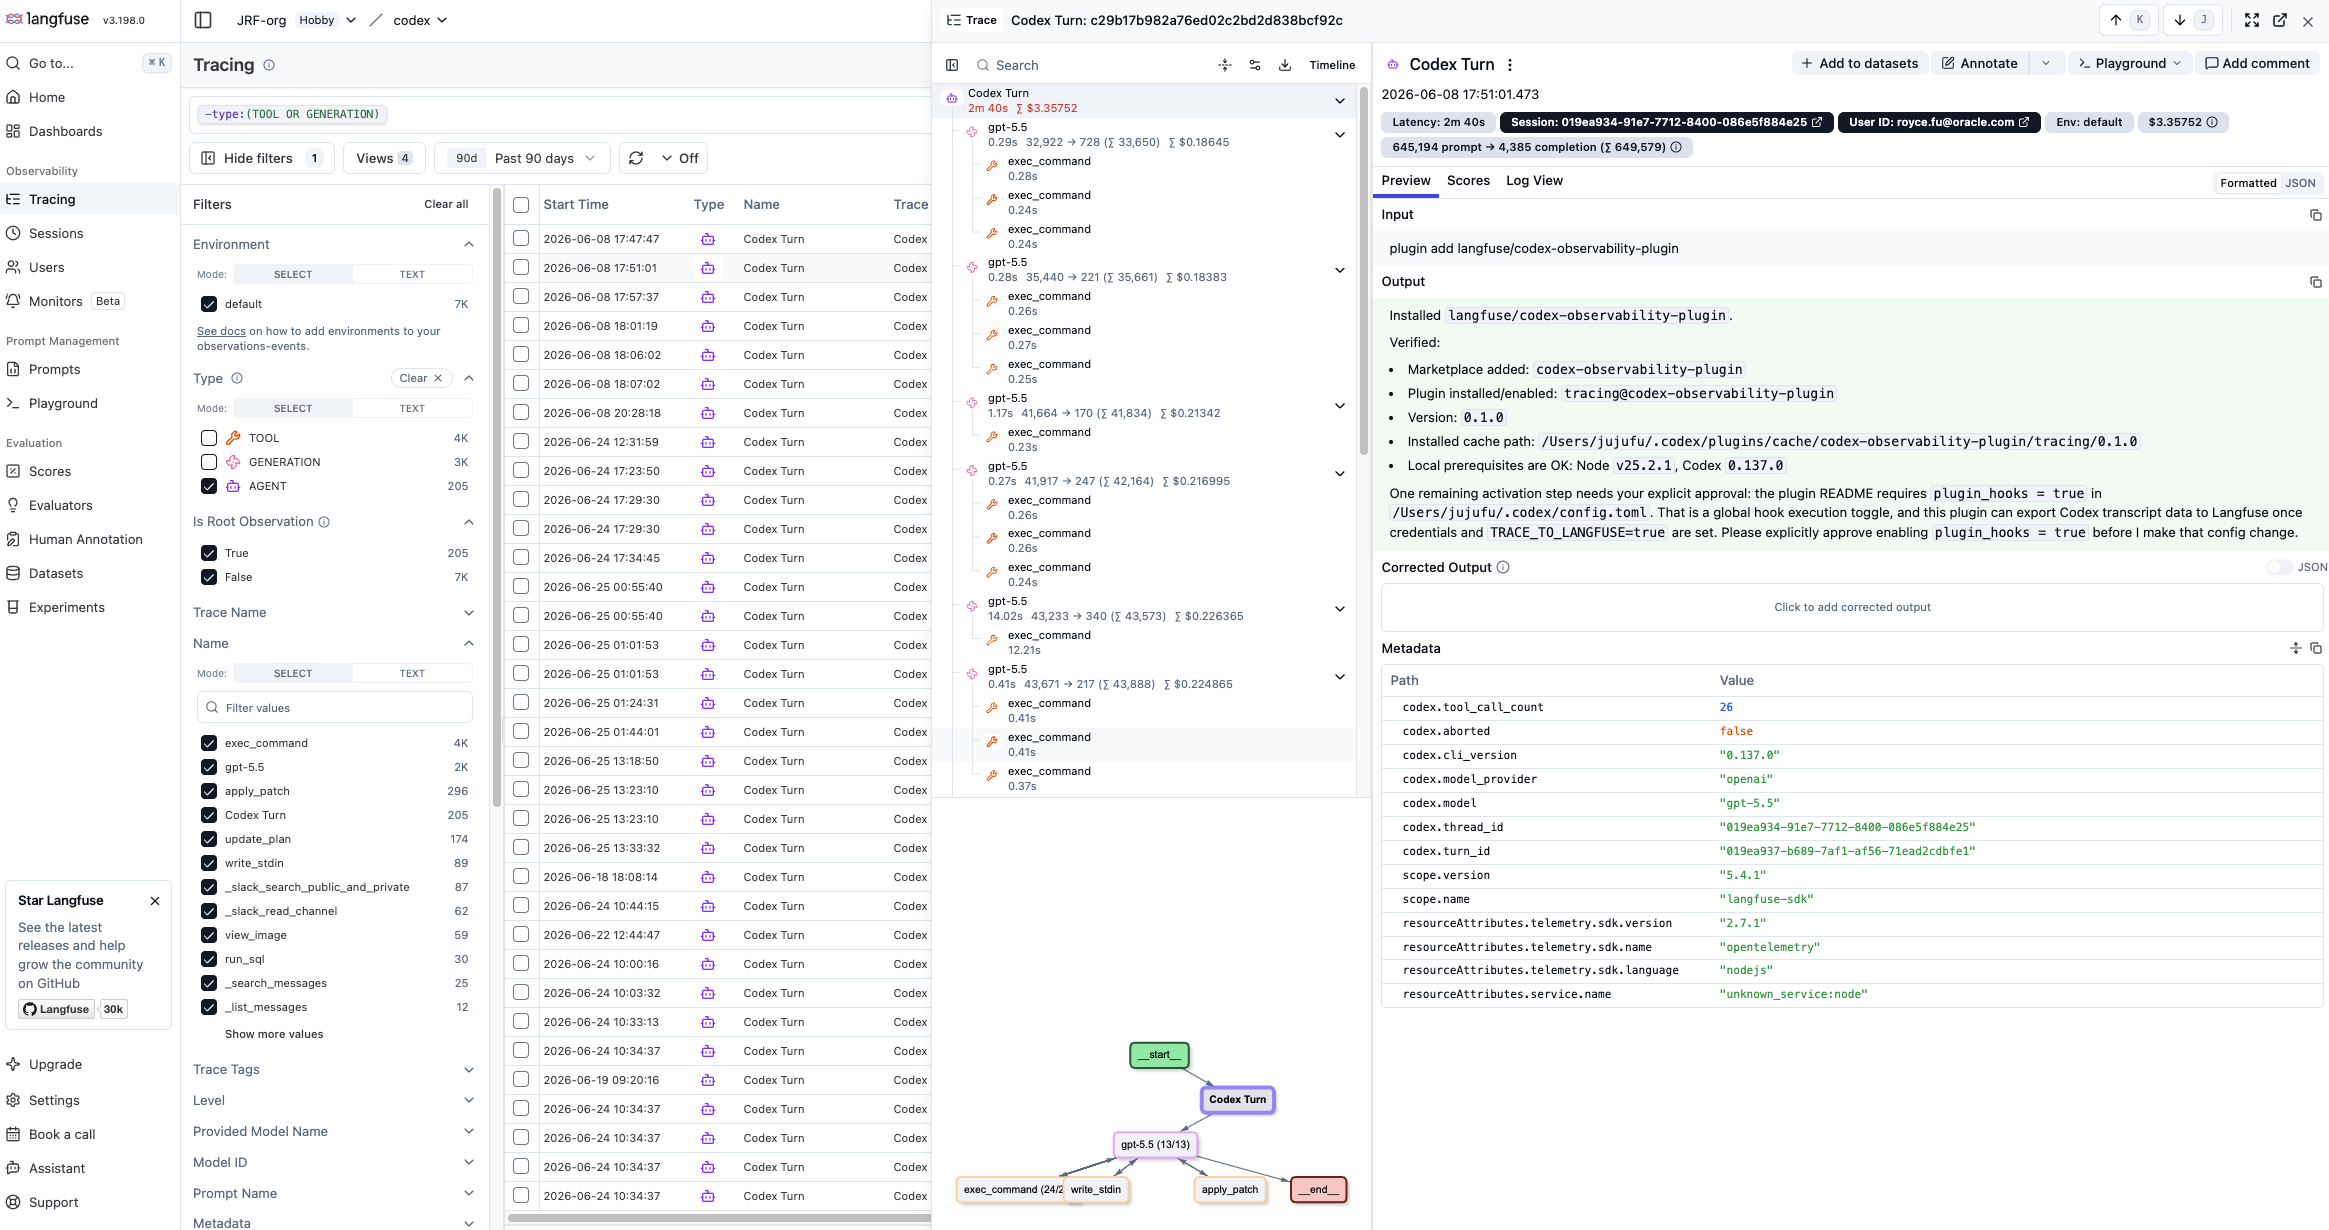Collapse the Codex Turn root trace node

1339,101
